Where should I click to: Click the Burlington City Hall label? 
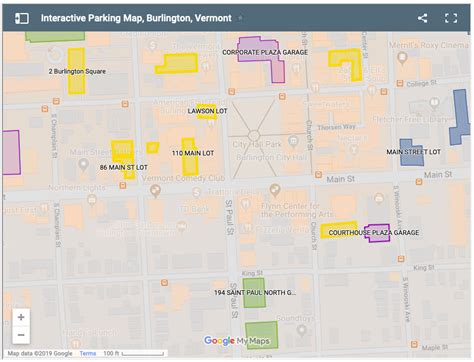271,157
